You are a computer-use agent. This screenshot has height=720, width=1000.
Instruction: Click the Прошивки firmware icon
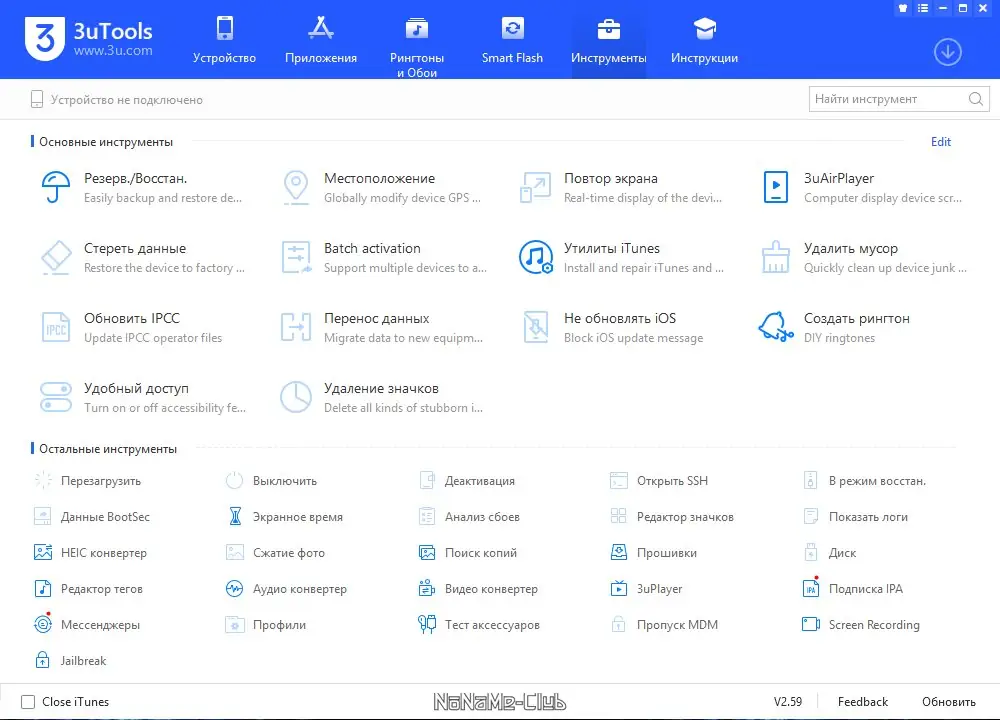619,552
